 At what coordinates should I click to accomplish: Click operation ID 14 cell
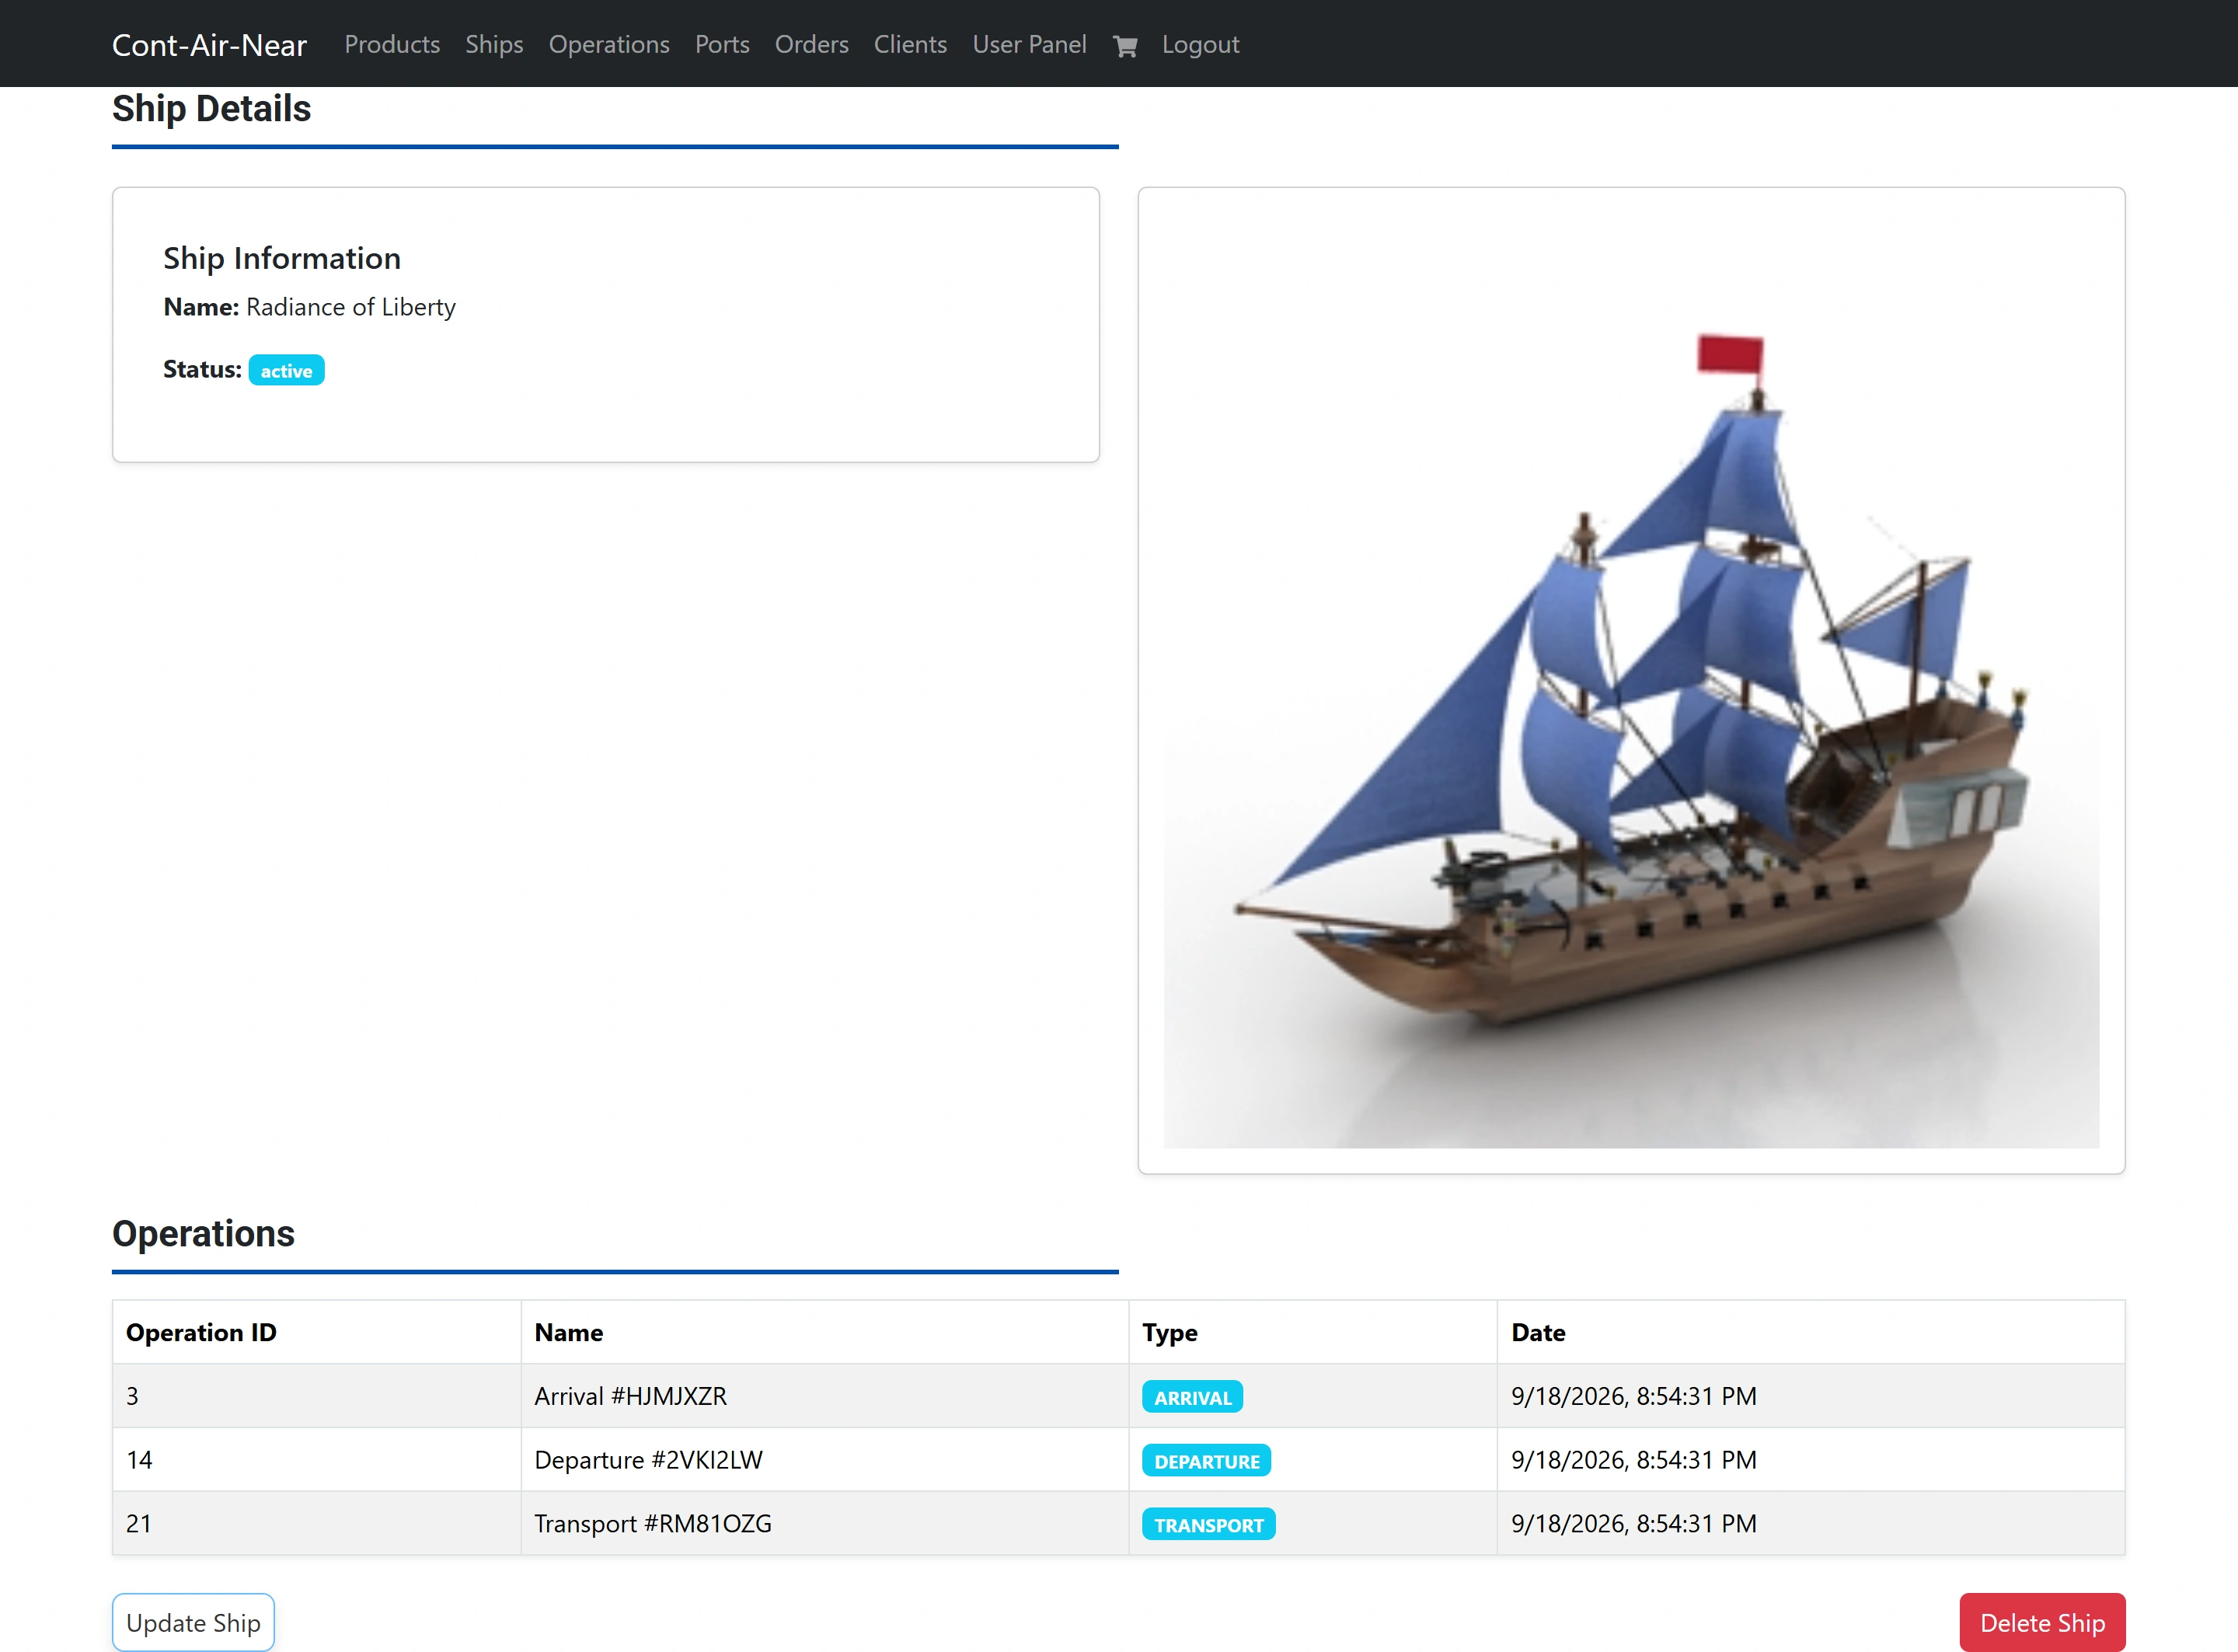(317, 1460)
